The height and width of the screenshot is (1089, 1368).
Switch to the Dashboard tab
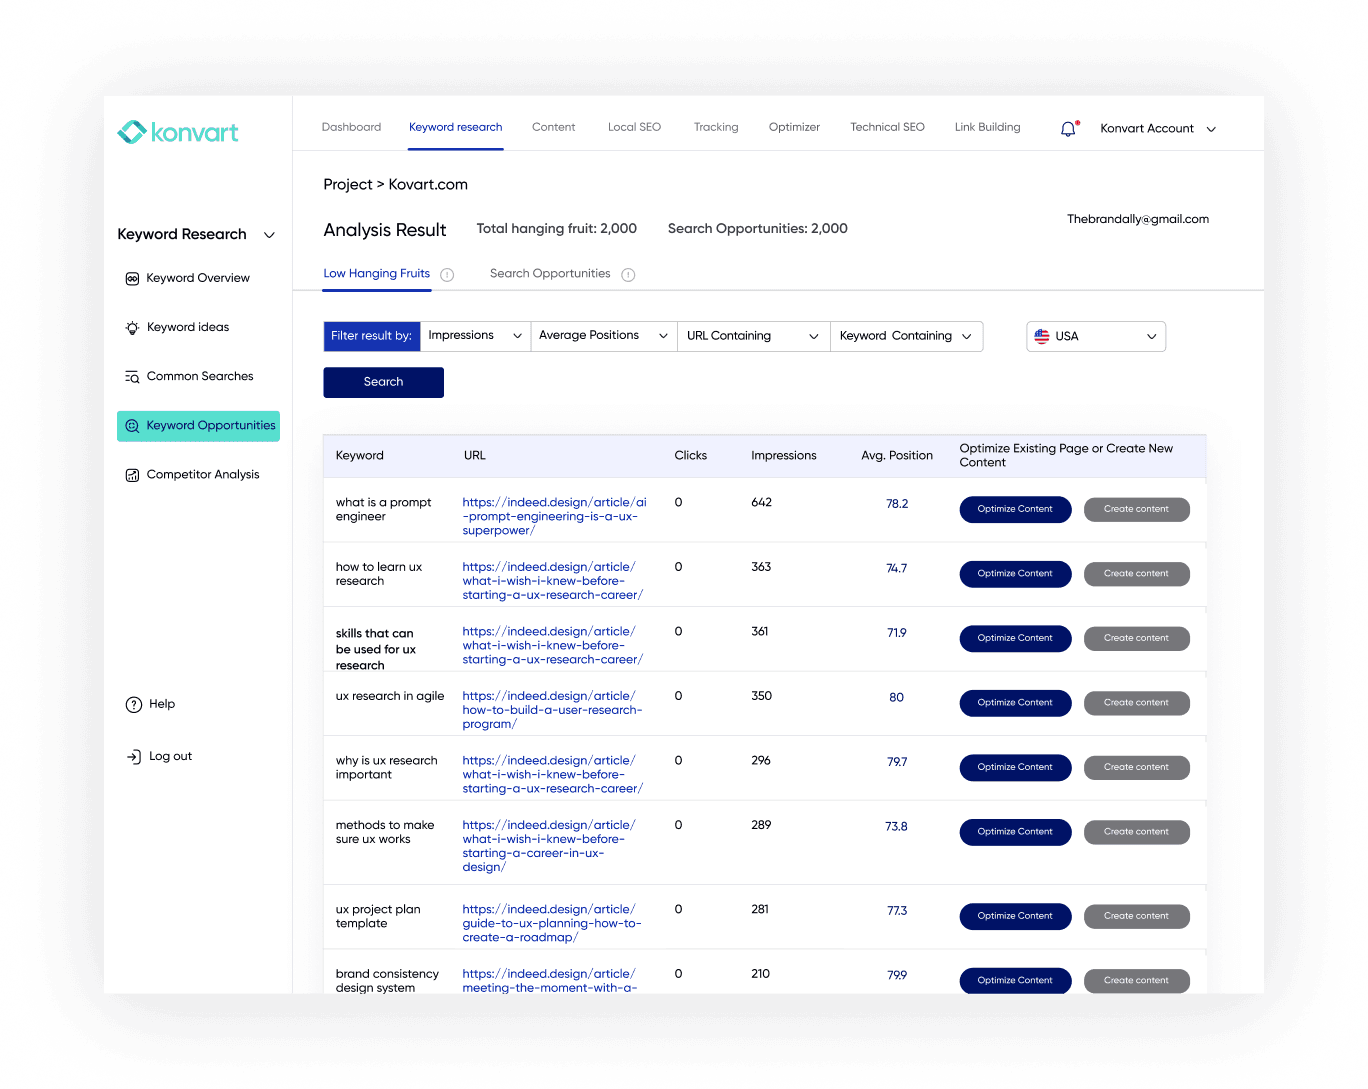(351, 127)
